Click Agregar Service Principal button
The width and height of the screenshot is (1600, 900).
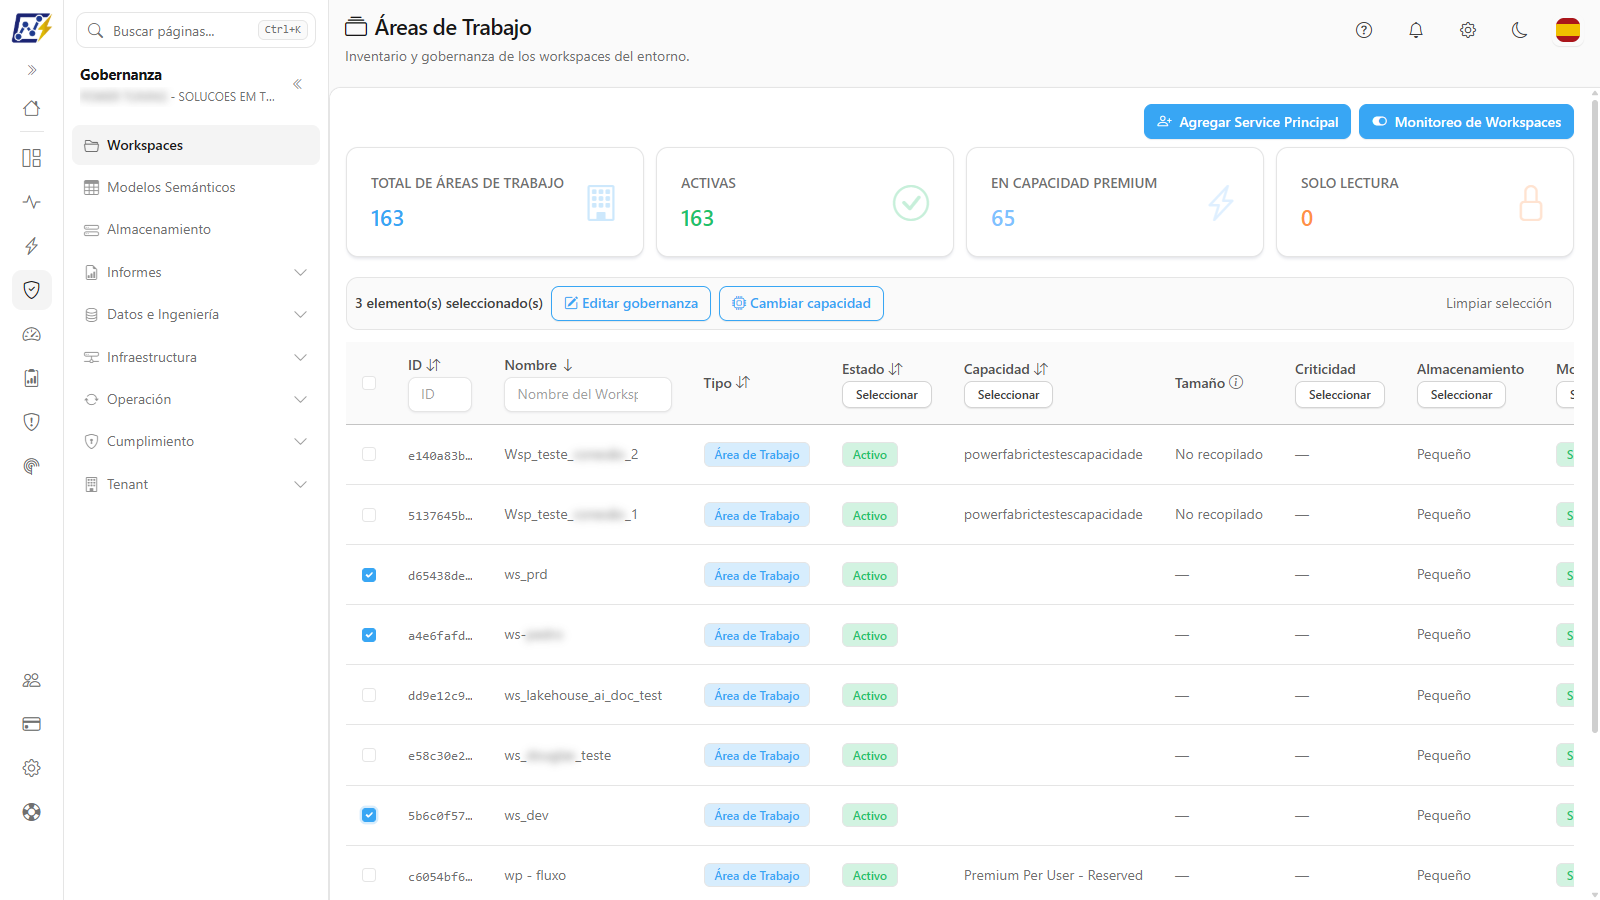click(x=1247, y=122)
